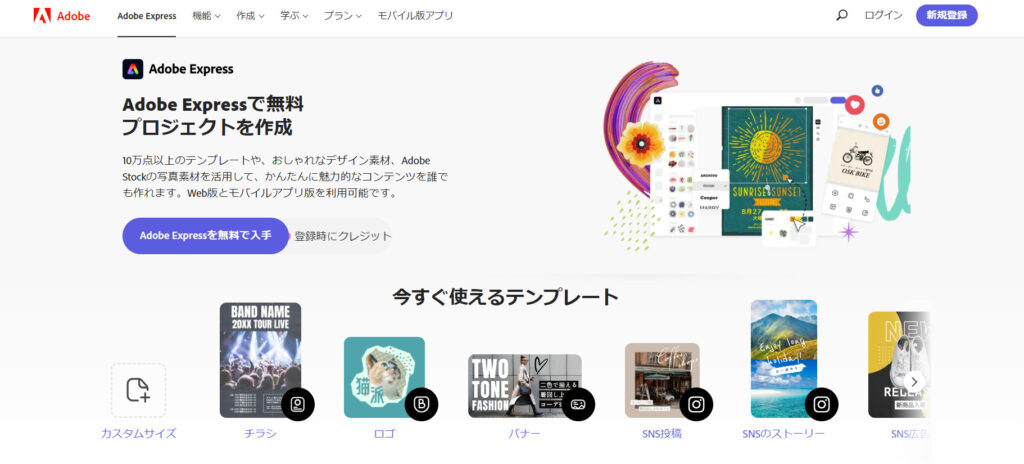
Task: Click the round badge icon on flyer template
Action: click(x=298, y=405)
